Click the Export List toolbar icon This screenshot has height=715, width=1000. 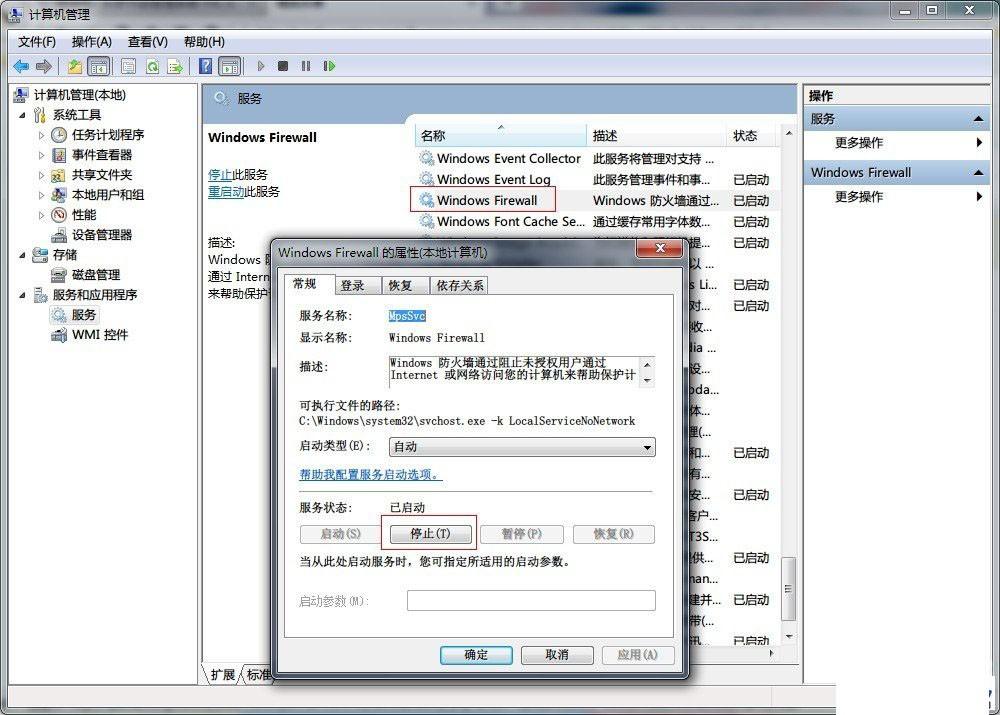pyautogui.click(x=175, y=66)
